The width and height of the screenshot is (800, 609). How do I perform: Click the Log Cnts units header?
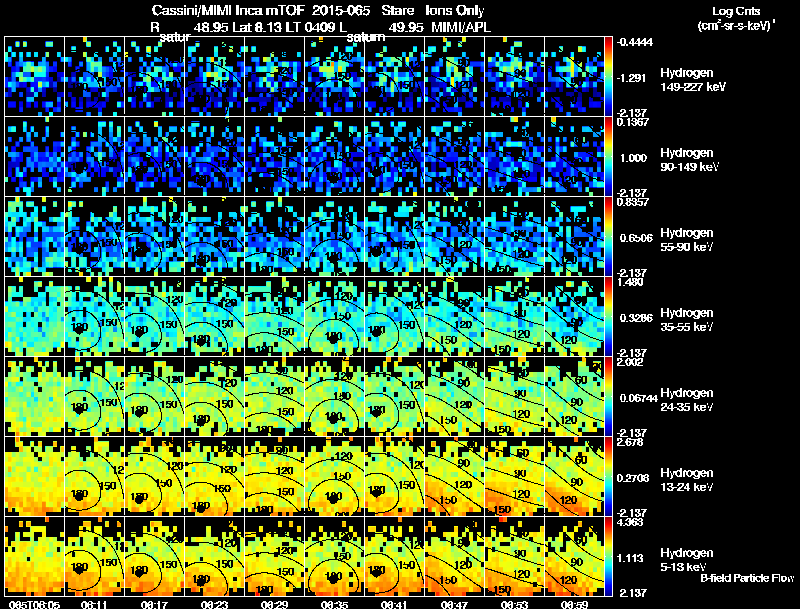pos(739,16)
